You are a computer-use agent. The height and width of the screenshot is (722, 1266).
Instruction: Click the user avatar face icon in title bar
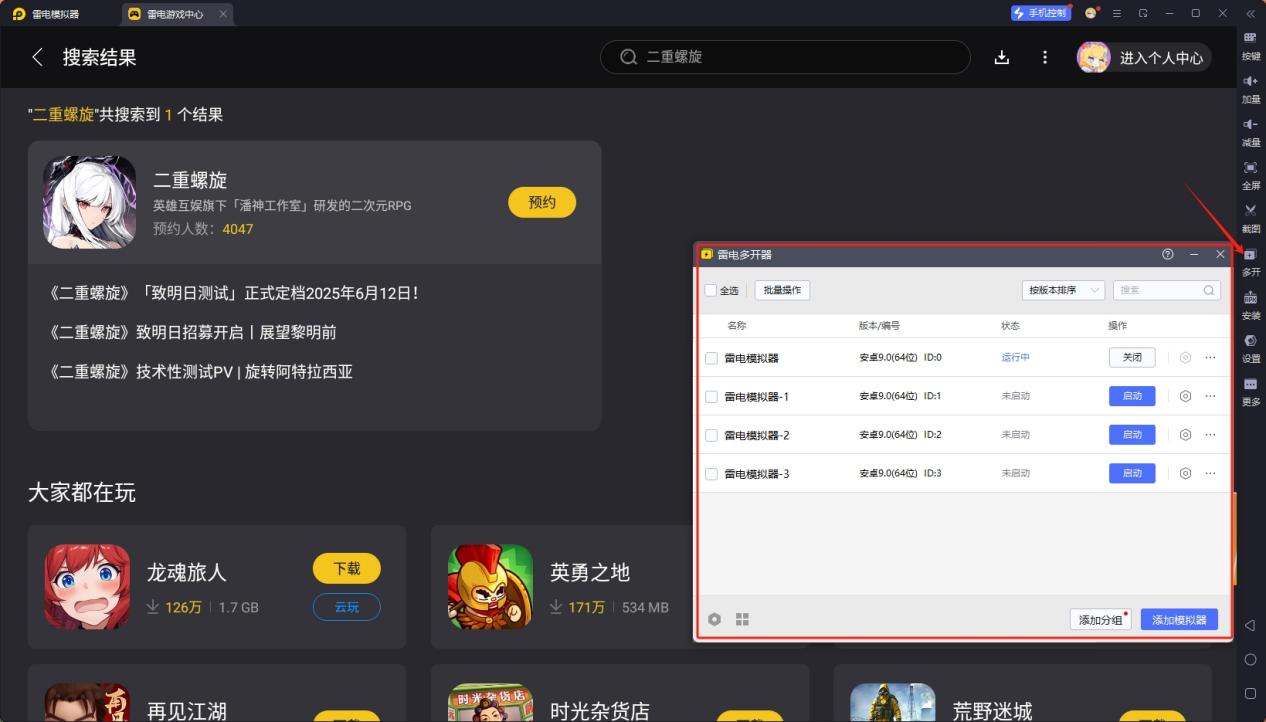tap(1091, 13)
